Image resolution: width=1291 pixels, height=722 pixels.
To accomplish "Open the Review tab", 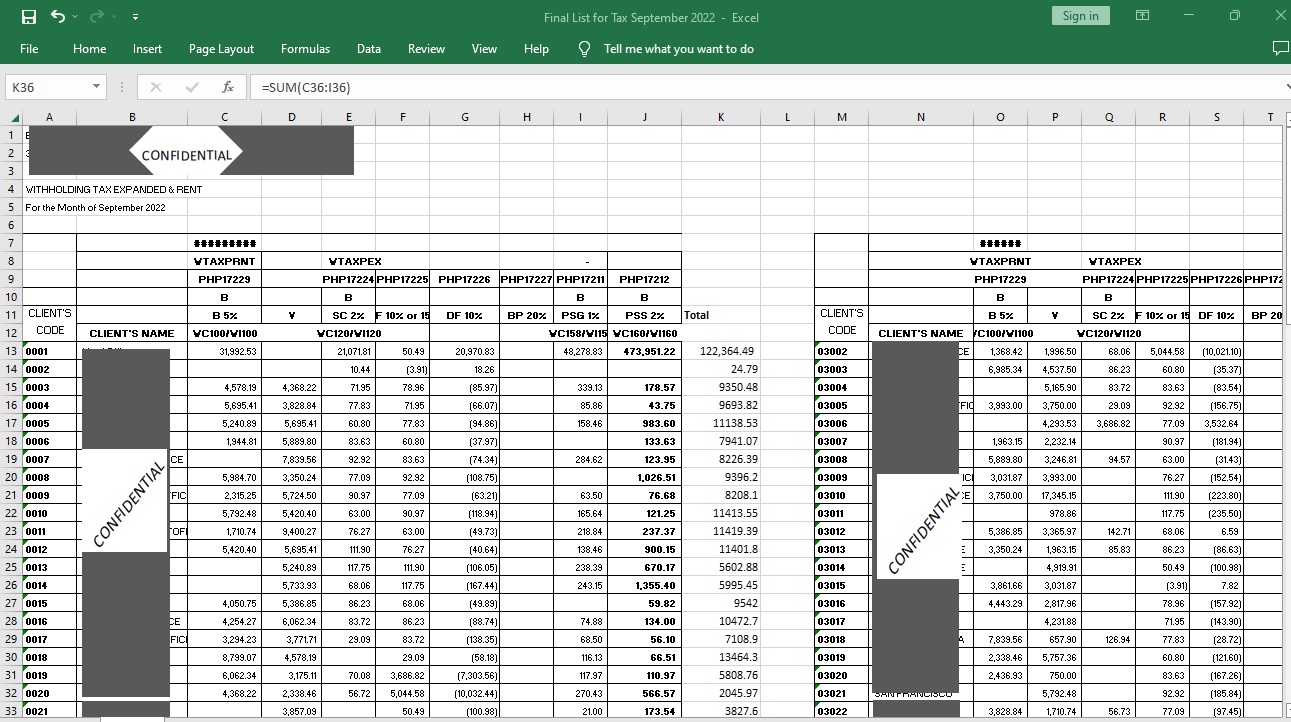I will point(426,49).
